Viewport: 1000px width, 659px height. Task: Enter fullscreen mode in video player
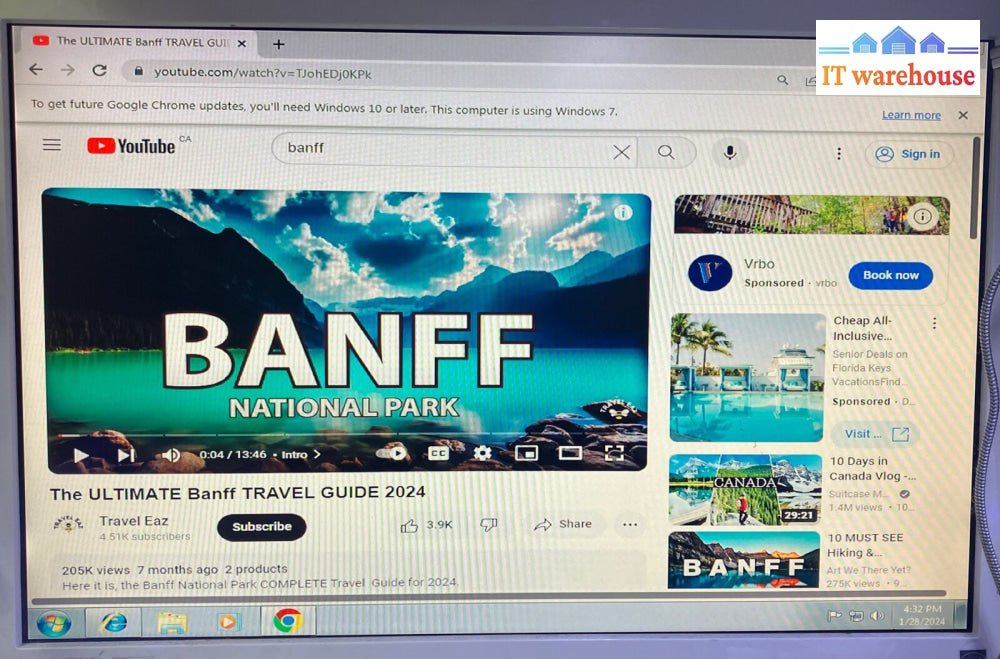click(614, 453)
